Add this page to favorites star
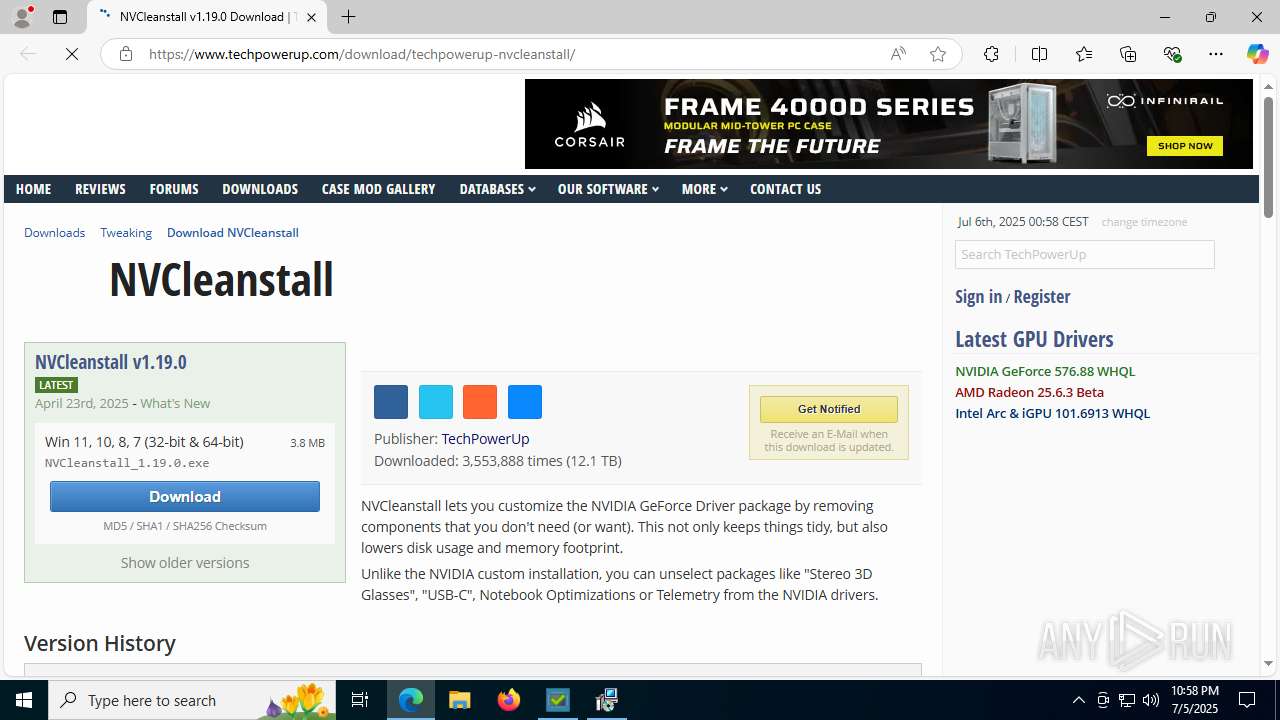 click(x=938, y=54)
